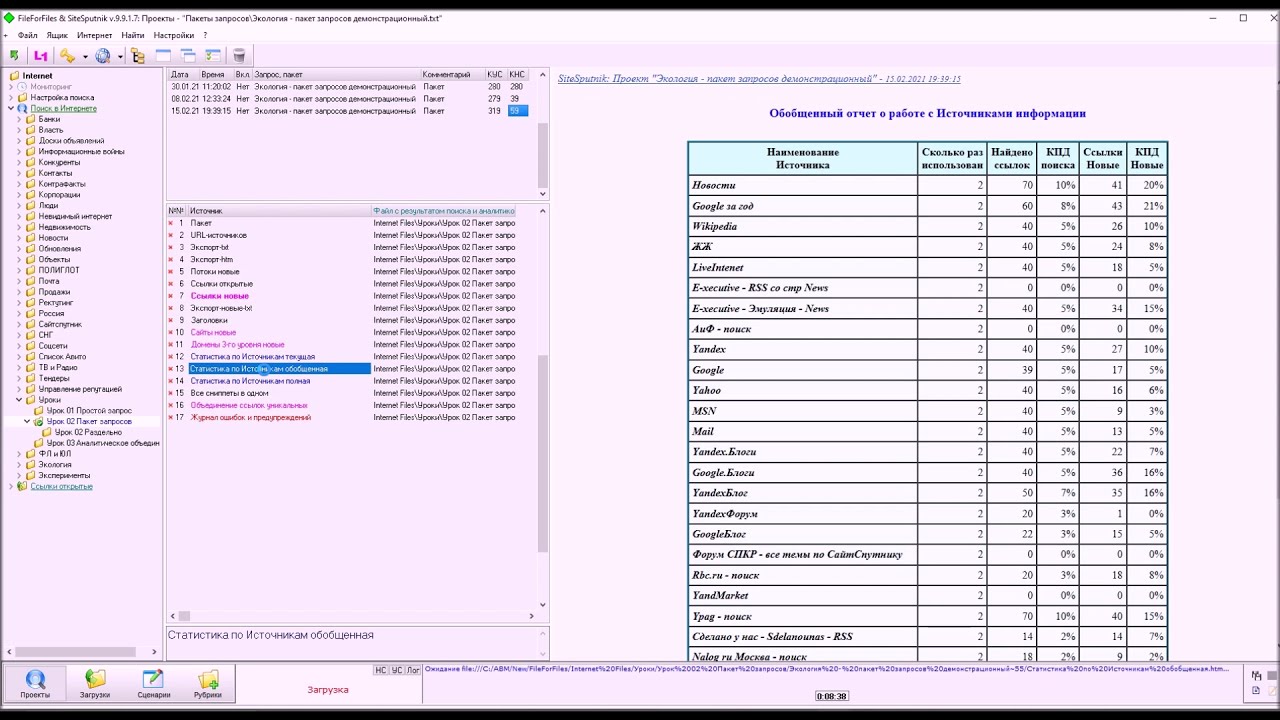Open the Ящик menu

pos(57,35)
